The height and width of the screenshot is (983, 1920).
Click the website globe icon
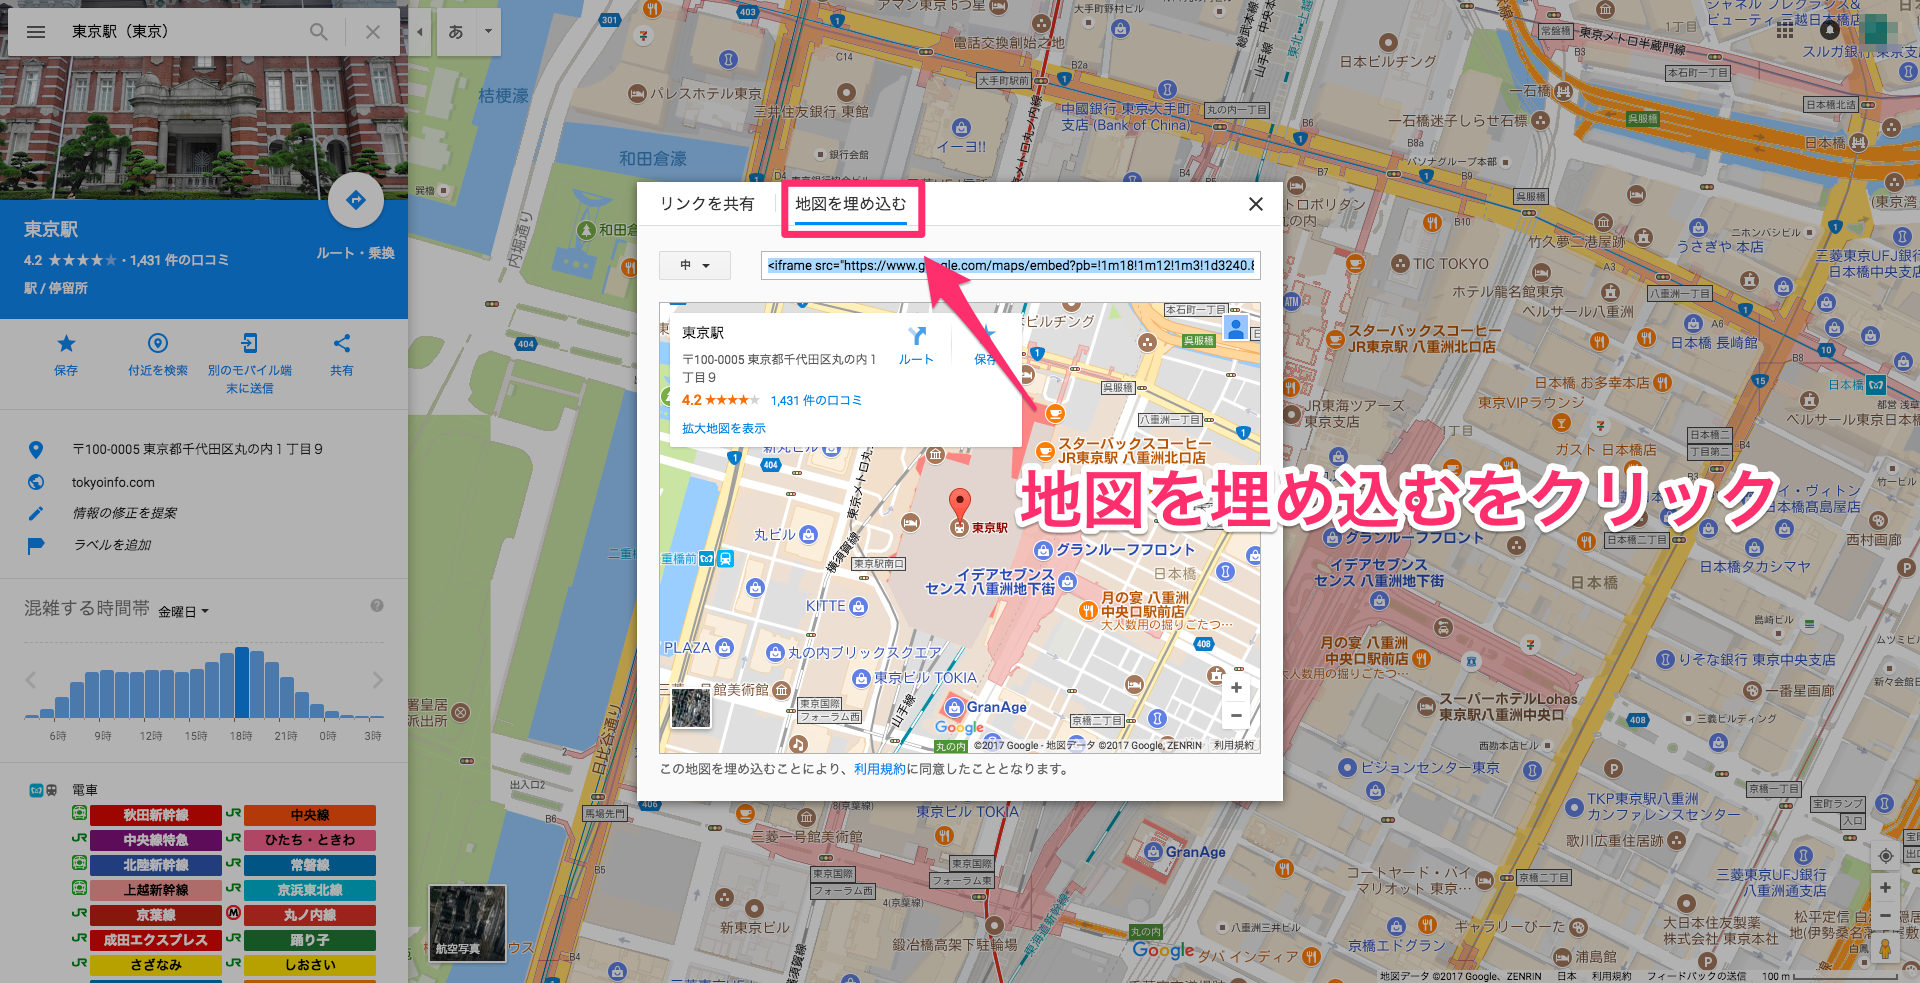point(36,482)
